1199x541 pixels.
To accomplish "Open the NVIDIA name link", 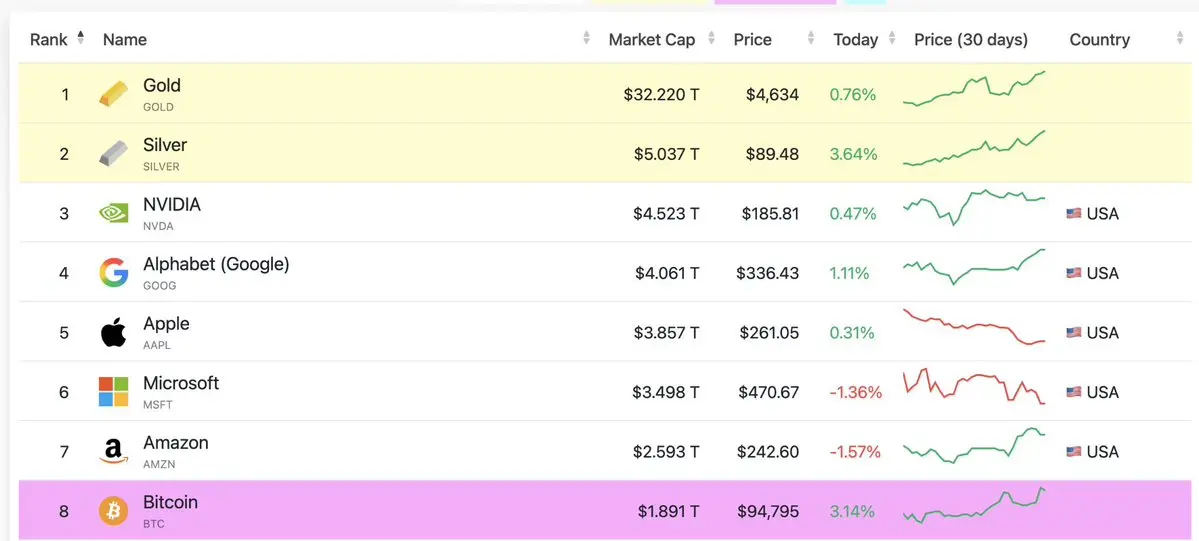I will 172,205.
